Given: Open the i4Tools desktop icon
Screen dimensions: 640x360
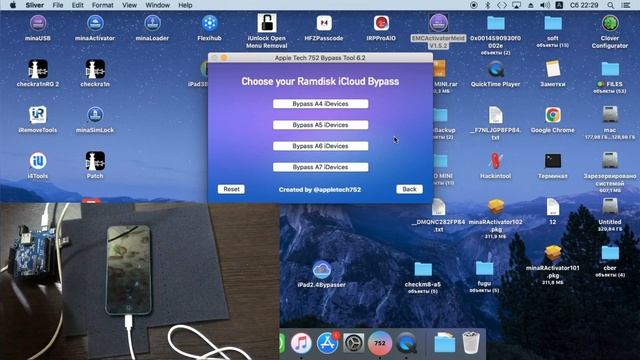Looking at the screenshot, I should 38,161.
